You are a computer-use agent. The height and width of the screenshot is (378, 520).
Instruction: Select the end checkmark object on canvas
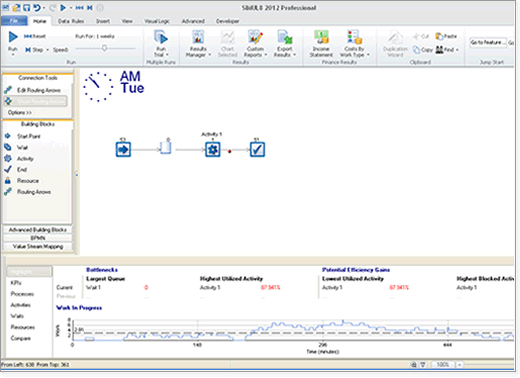tap(257, 149)
